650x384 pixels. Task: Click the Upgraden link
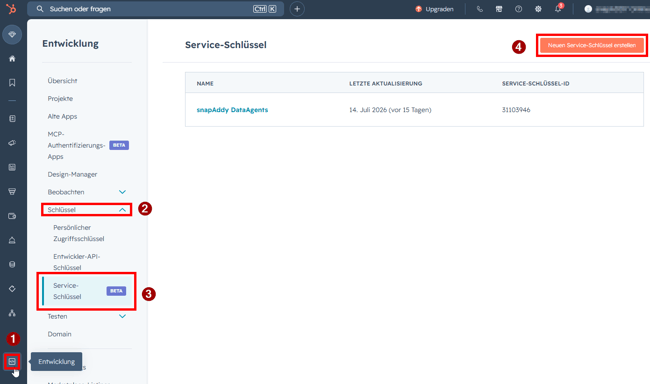[x=439, y=9]
